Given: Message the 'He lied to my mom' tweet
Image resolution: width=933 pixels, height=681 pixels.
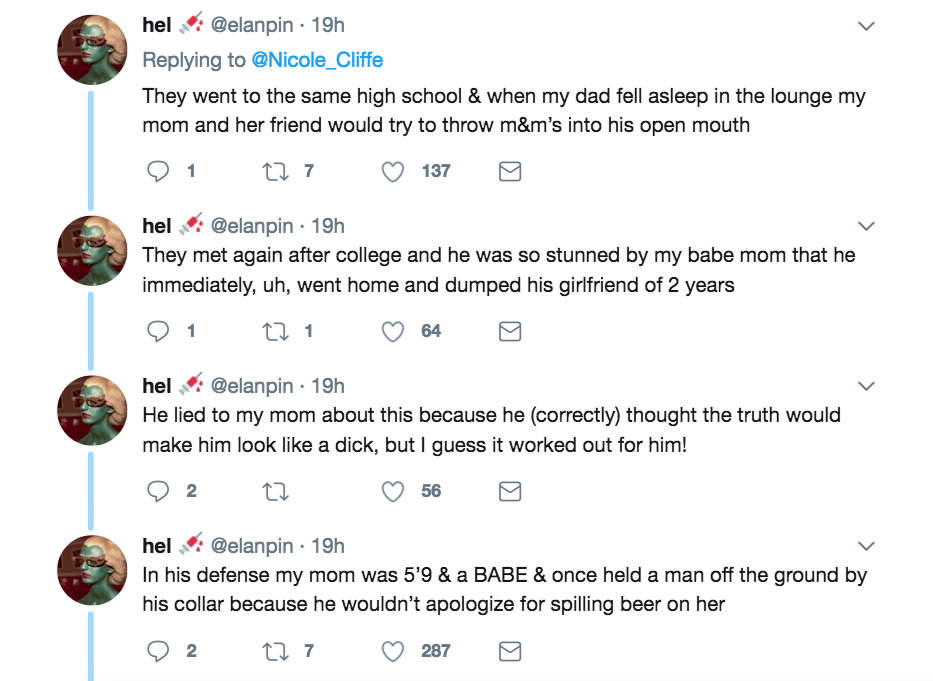Looking at the screenshot, I should 509,492.
